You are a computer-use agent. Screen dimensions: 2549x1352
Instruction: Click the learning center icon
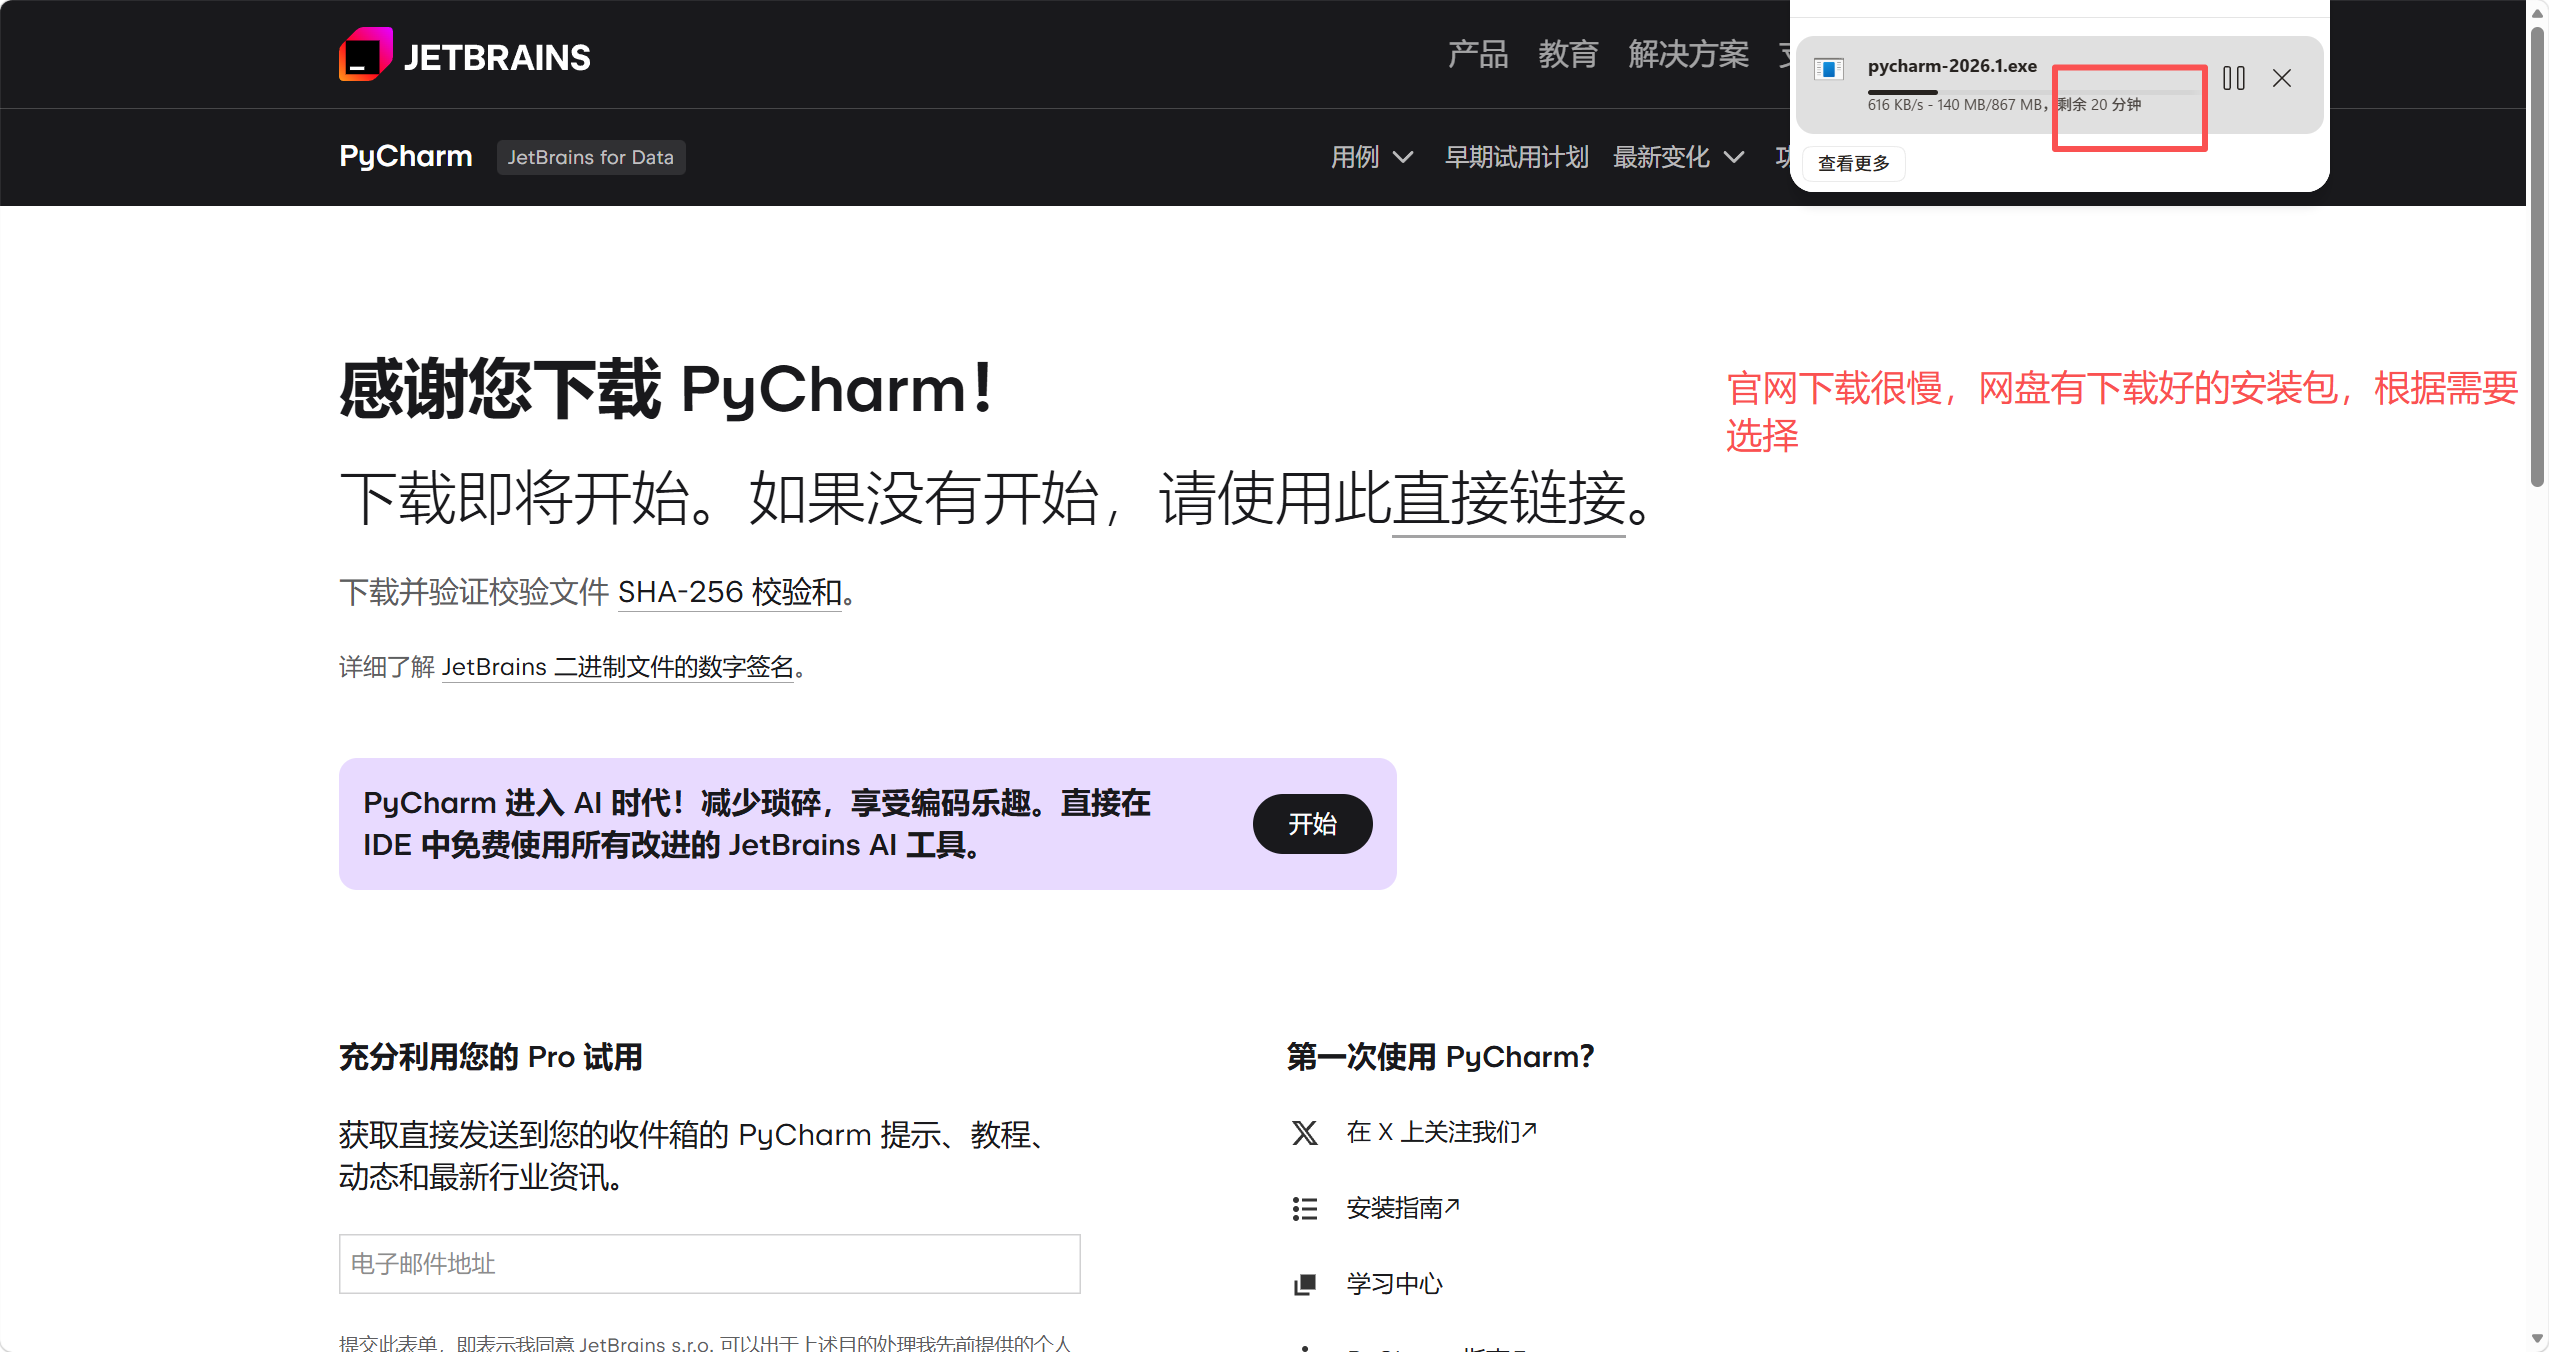click(x=1304, y=1285)
